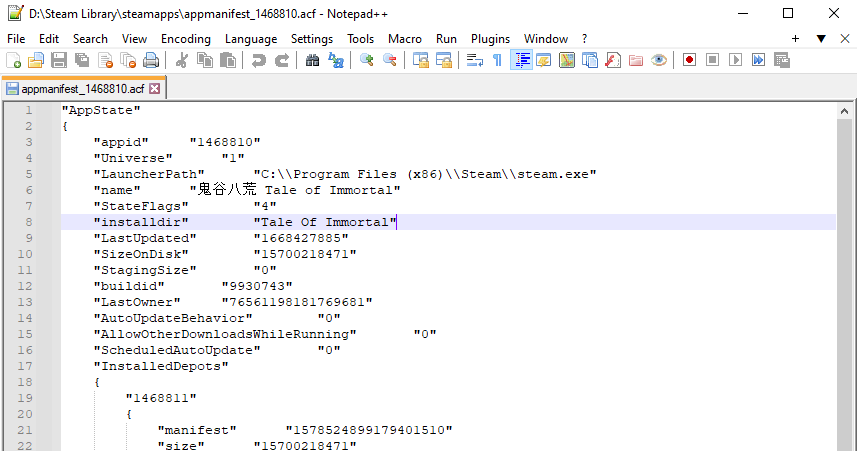
Task: Open the Language menu
Action: pyautogui.click(x=251, y=39)
